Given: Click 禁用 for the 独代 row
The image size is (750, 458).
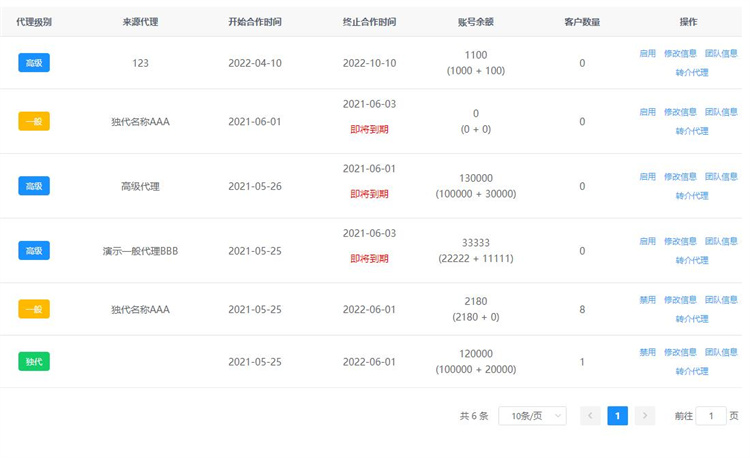Looking at the screenshot, I should pyautogui.click(x=648, y=352).
